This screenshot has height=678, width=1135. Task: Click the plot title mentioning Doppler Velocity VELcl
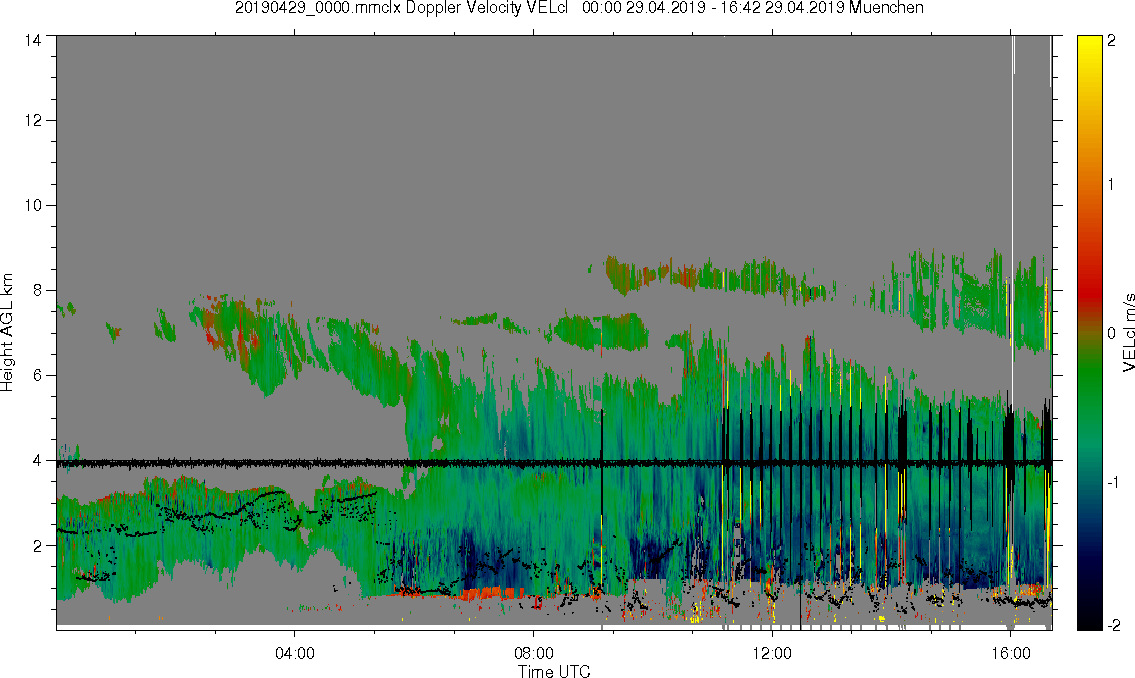579,8
